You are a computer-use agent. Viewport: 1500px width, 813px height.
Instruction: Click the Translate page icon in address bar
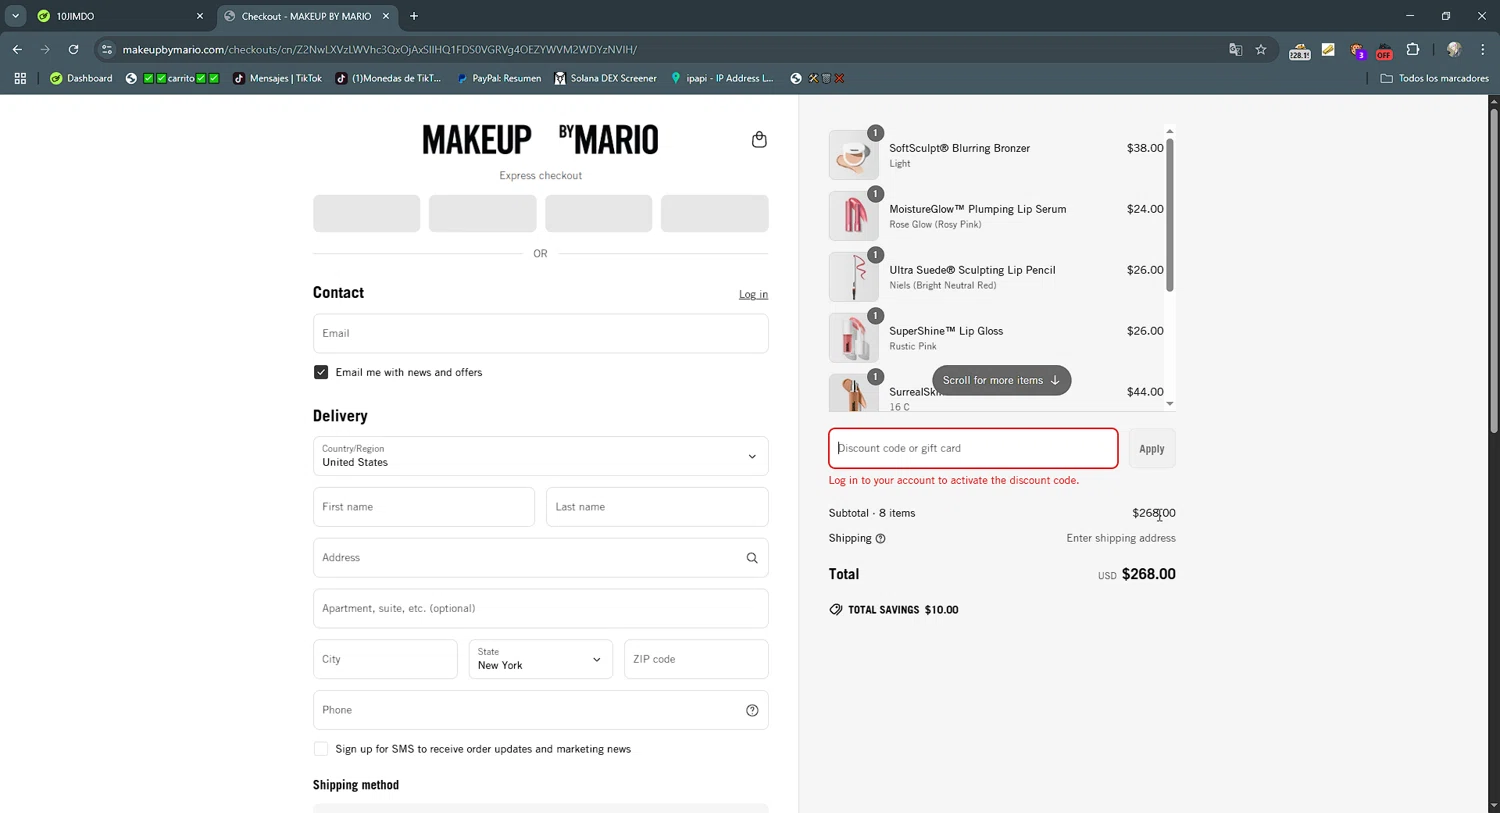point(1235,49)
